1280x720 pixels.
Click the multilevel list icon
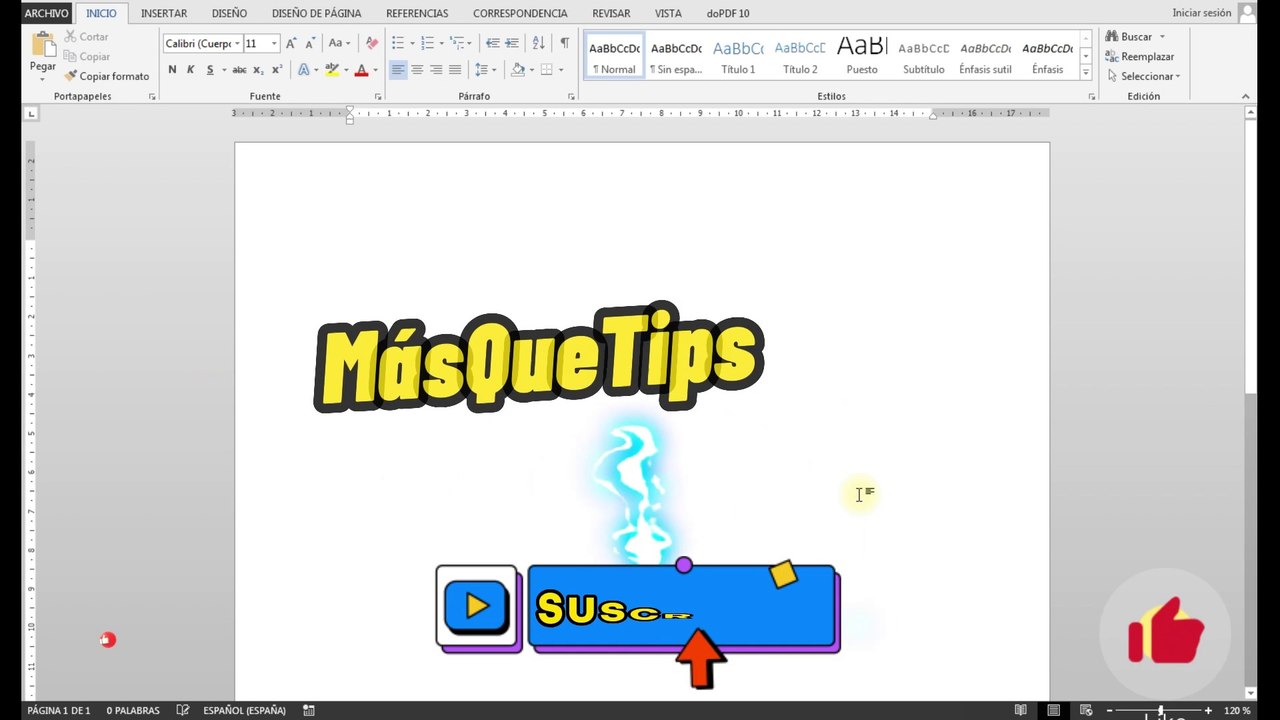pos(456,43)
